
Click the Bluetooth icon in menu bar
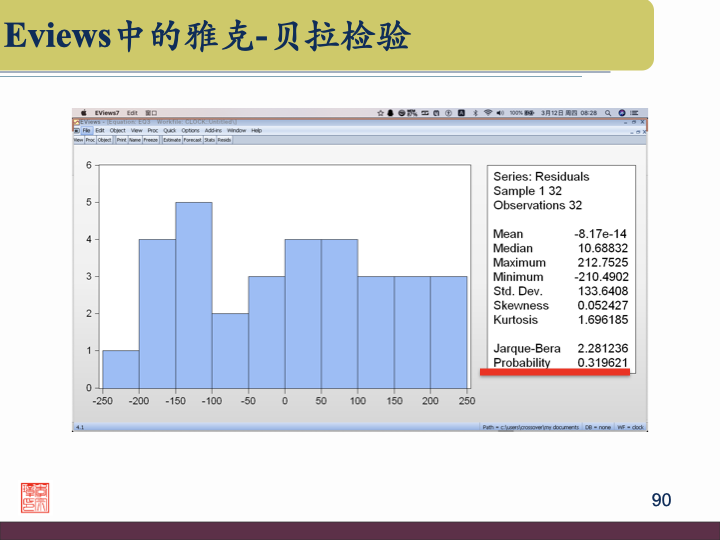(475, 113)
